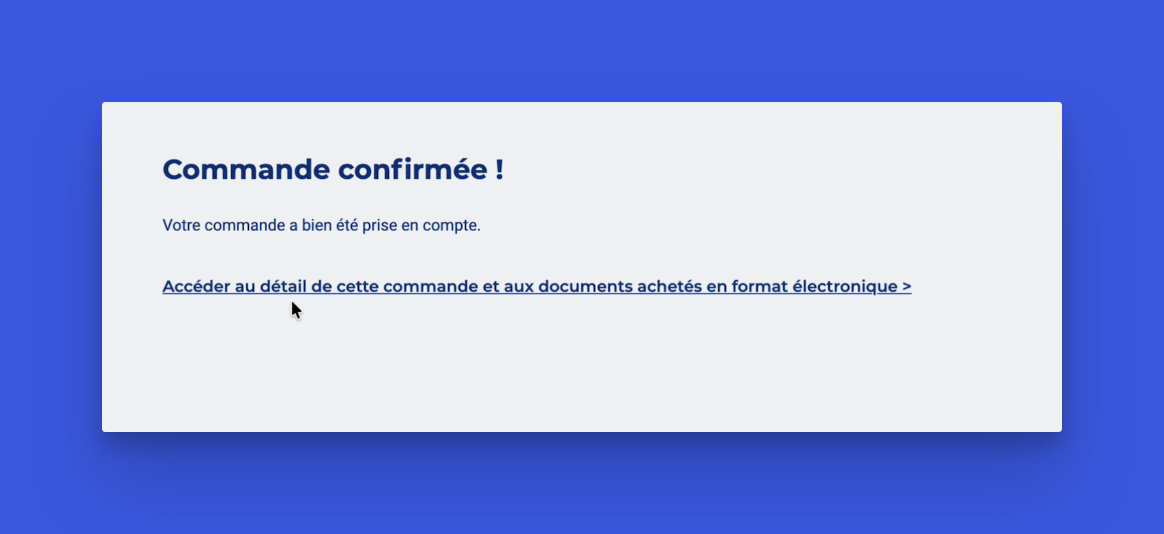Open the order details link
The width and height of the screenshot is (1164, 534).
[536, 287]
